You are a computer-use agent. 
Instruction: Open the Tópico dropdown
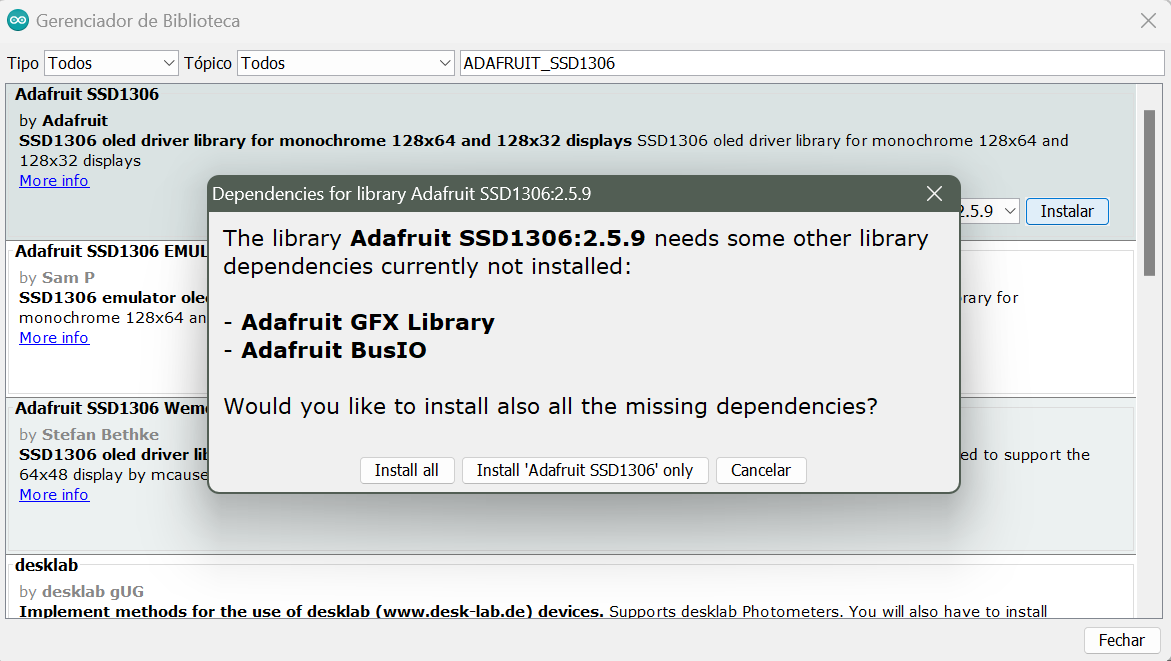point(346,63)
